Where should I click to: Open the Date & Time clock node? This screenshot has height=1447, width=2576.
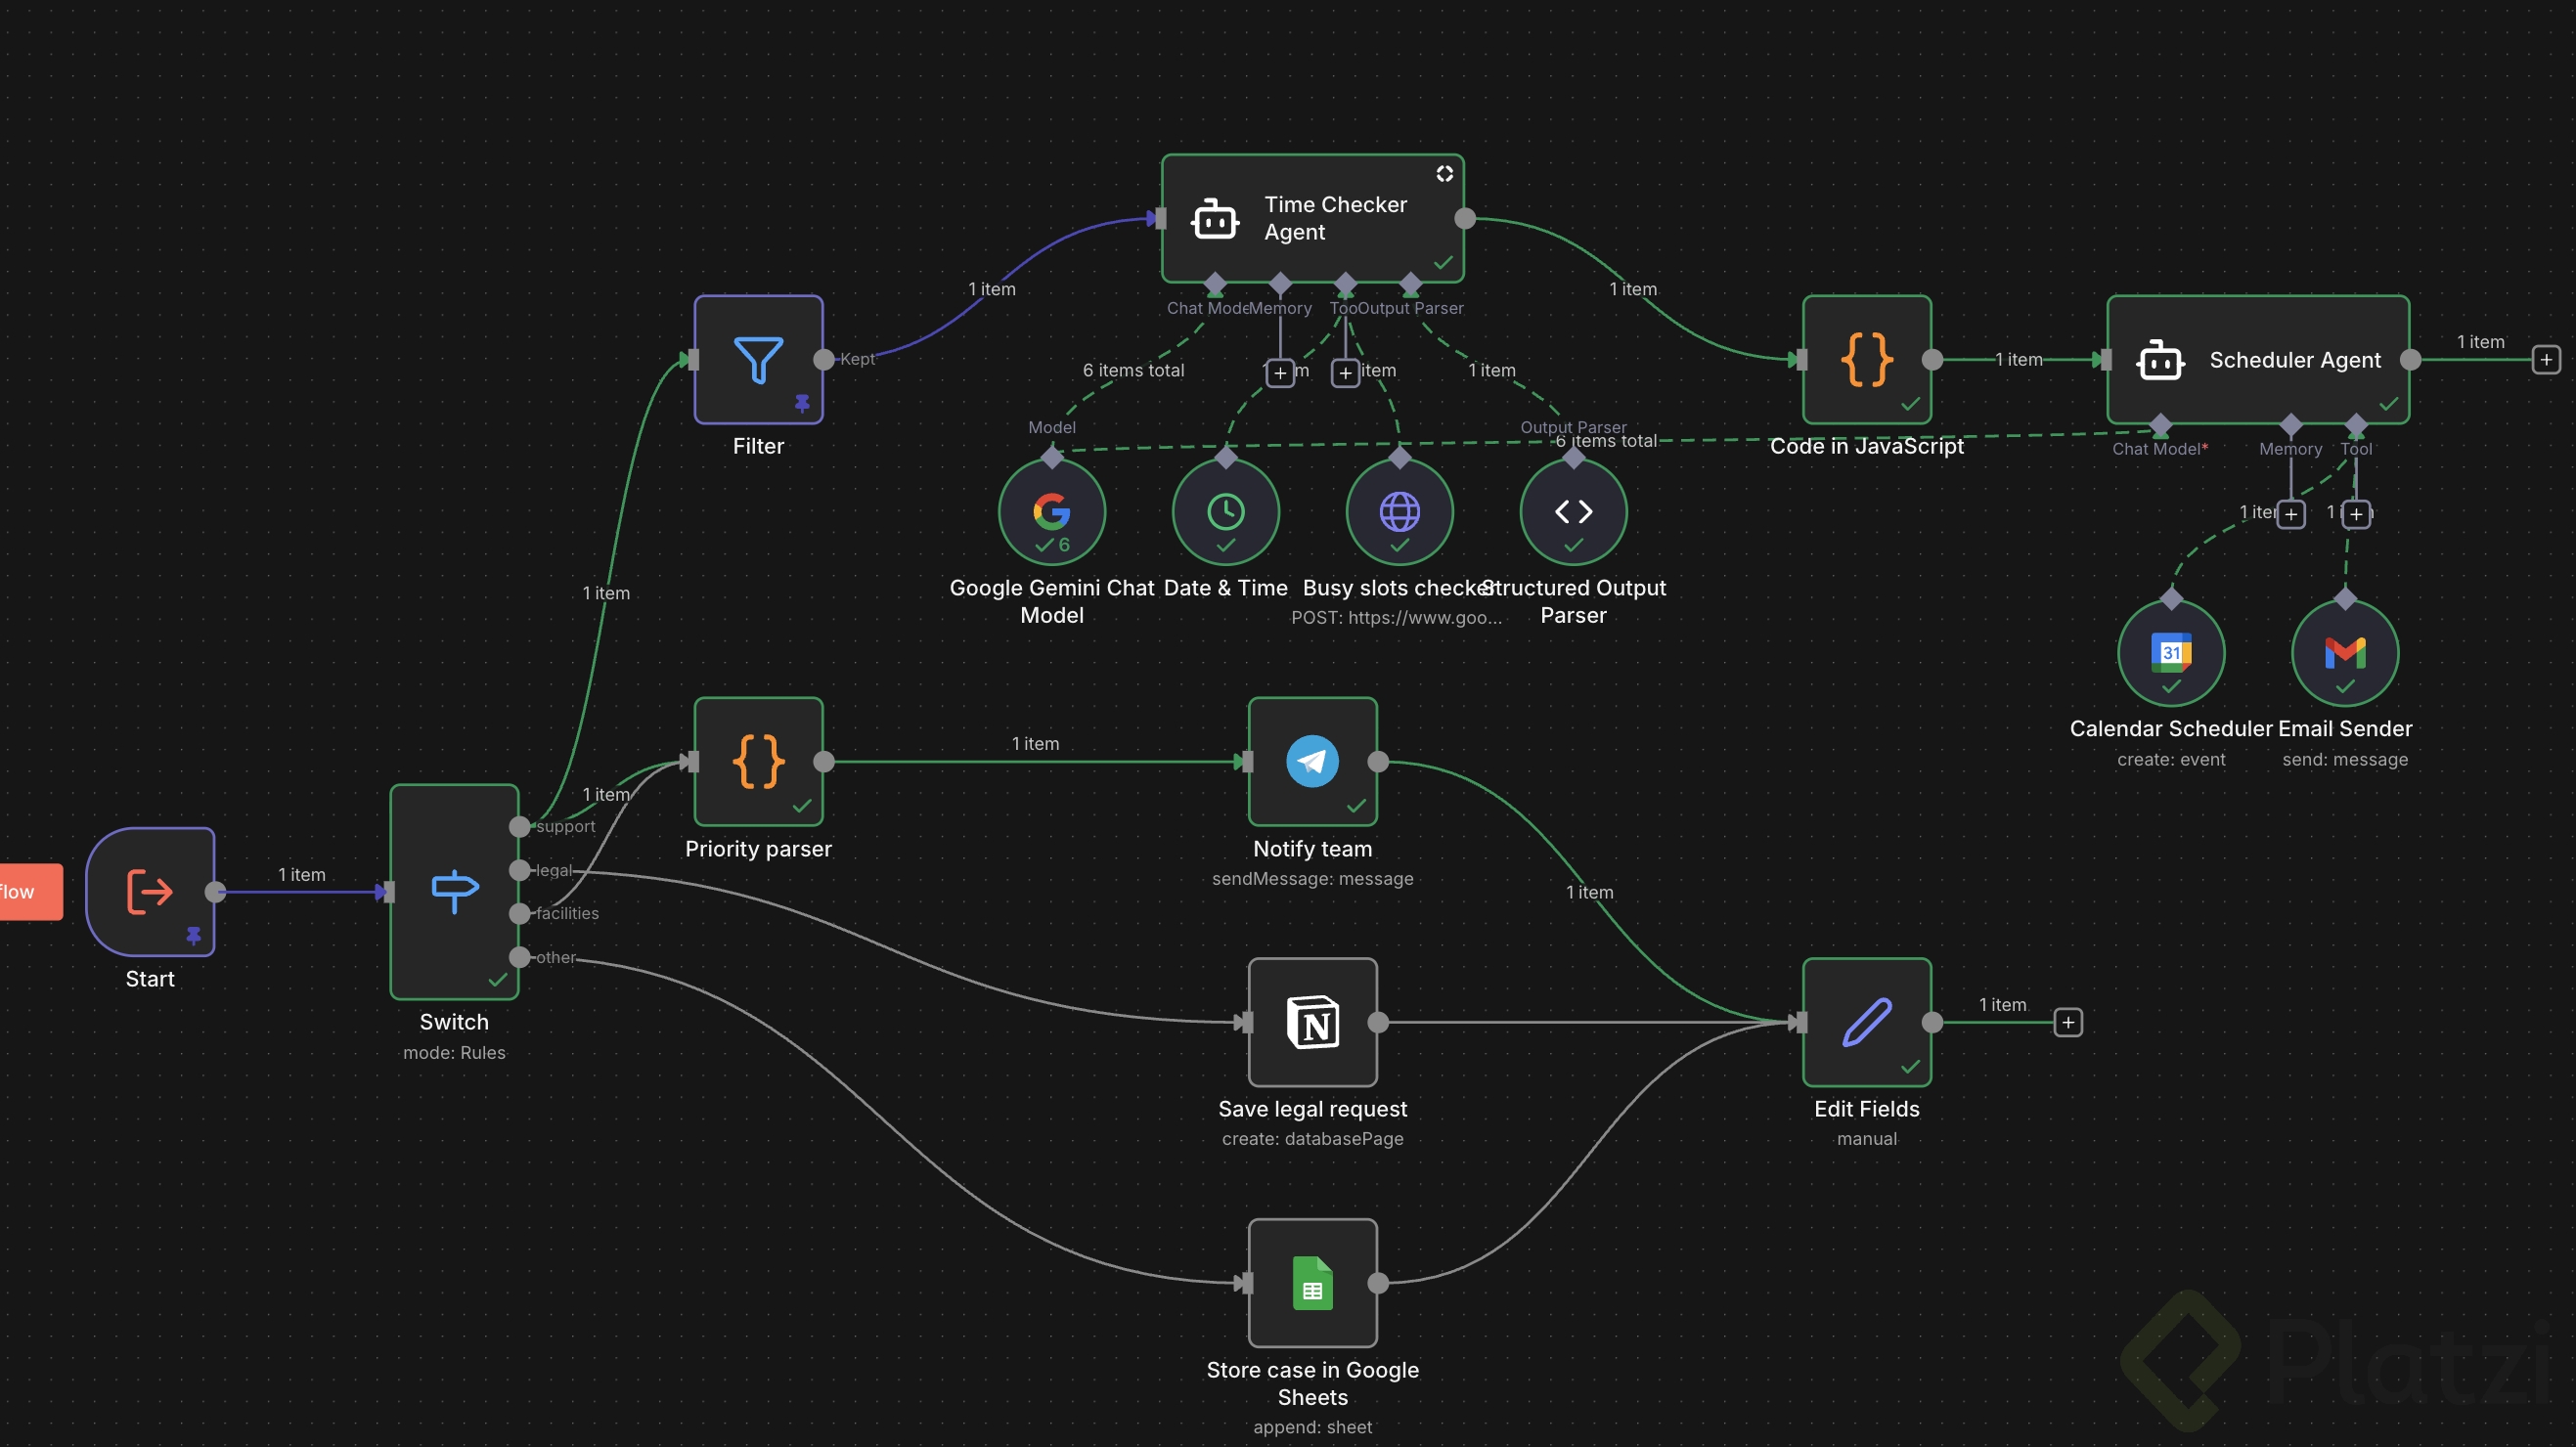1225,512
